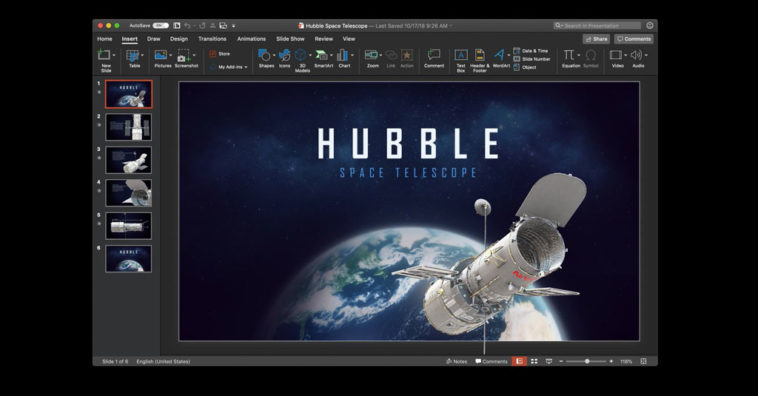This screenshot has width=758, height=396.
Task: Switch to Normal view in status bar
Action: [519, 361]
